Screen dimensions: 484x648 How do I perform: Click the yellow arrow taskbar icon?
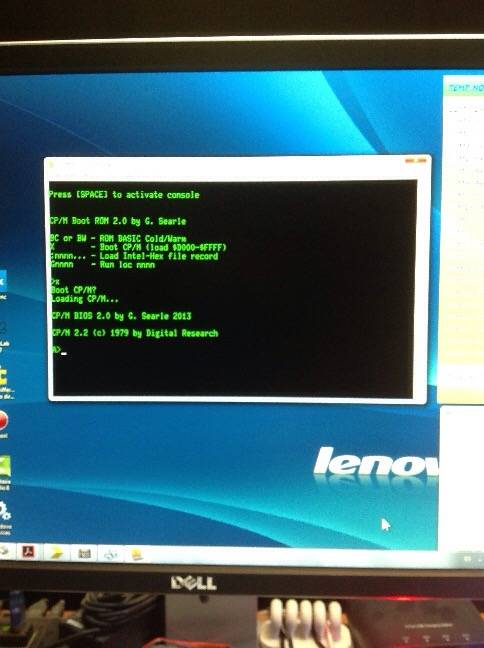click(56, 553)
